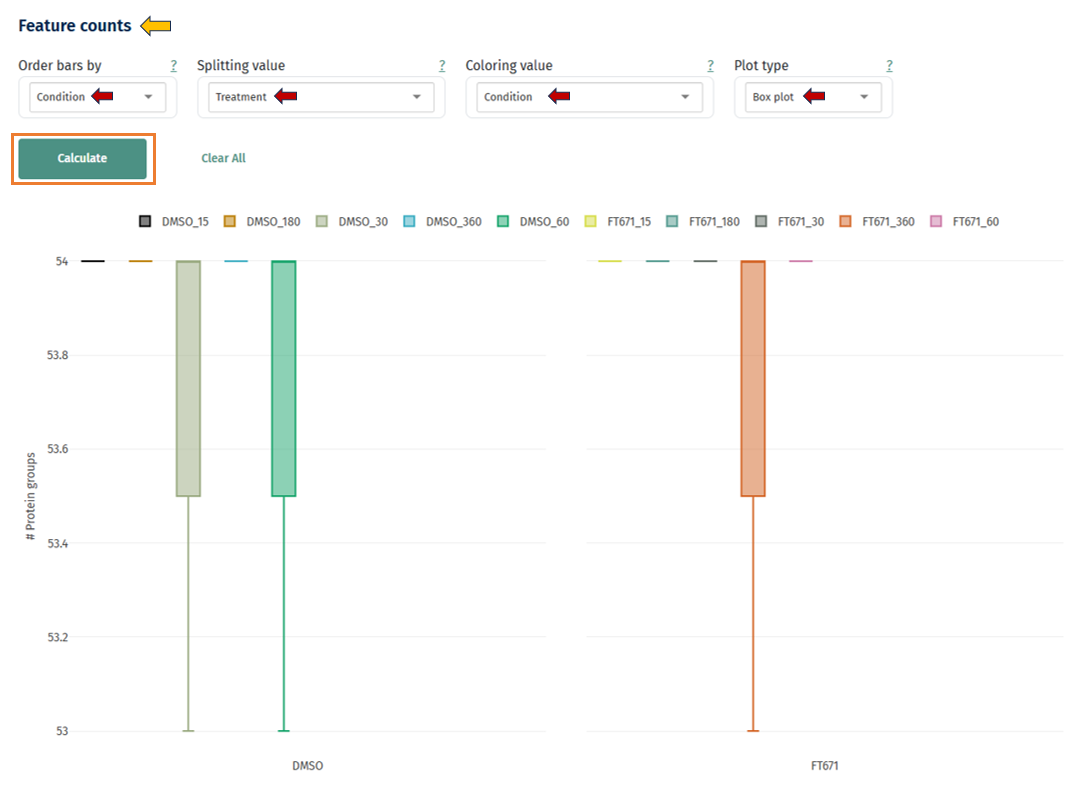Open help for Splitting value

(441, 65)
